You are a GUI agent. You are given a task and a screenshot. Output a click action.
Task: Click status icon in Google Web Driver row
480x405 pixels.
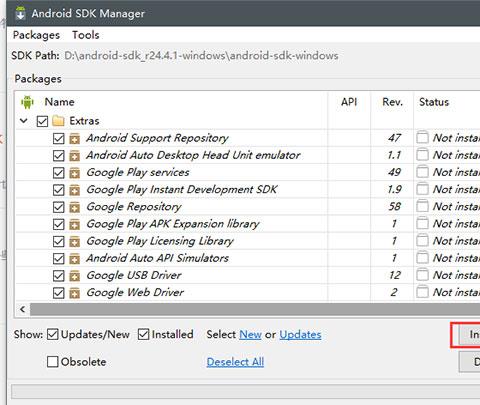point(422,292)
